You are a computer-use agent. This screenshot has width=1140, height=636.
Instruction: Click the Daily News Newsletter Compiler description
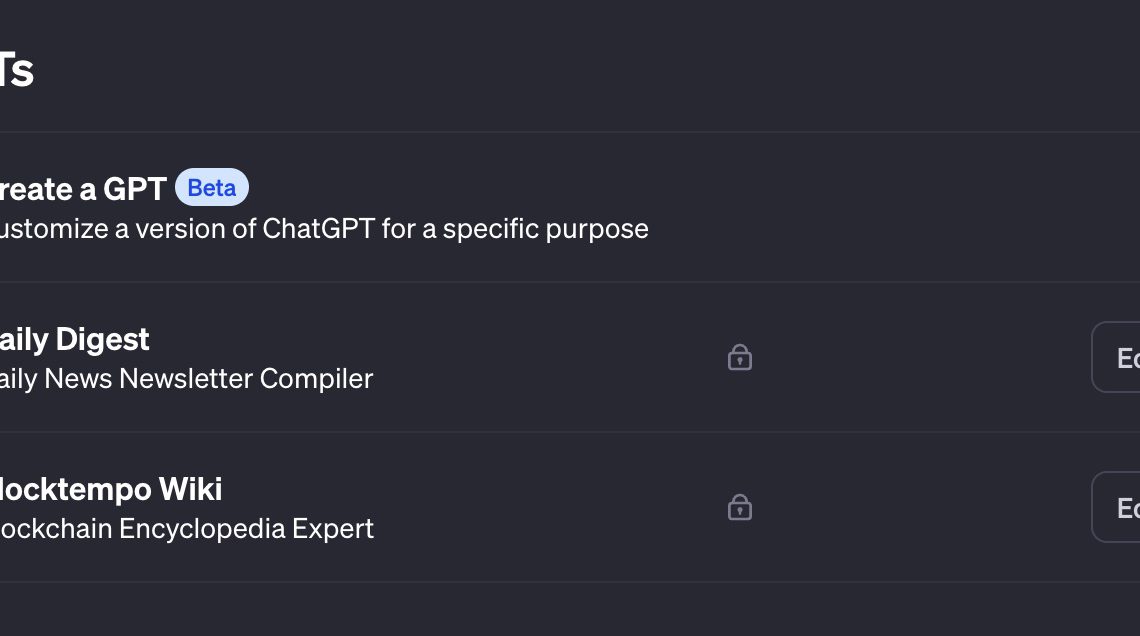pyautogui.click(x=186, y=379)
